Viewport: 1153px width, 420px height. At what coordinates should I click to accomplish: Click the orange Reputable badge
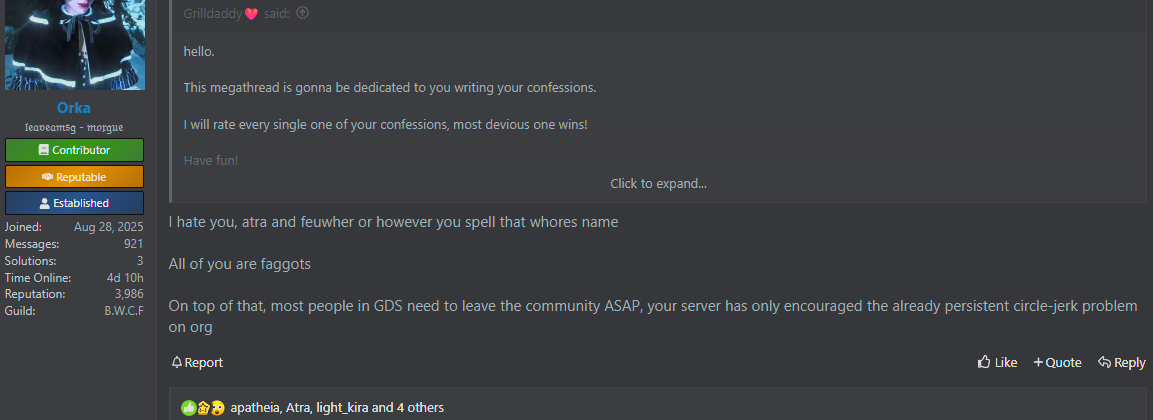pyautogui.click(x=74, y=177)
